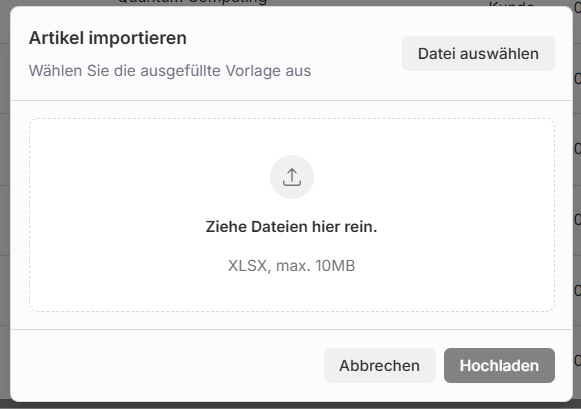The height and width of the screenshot is (409, 581).
Task: Click the partially hidden 'Kunde' text
Action: click(511, 4)
